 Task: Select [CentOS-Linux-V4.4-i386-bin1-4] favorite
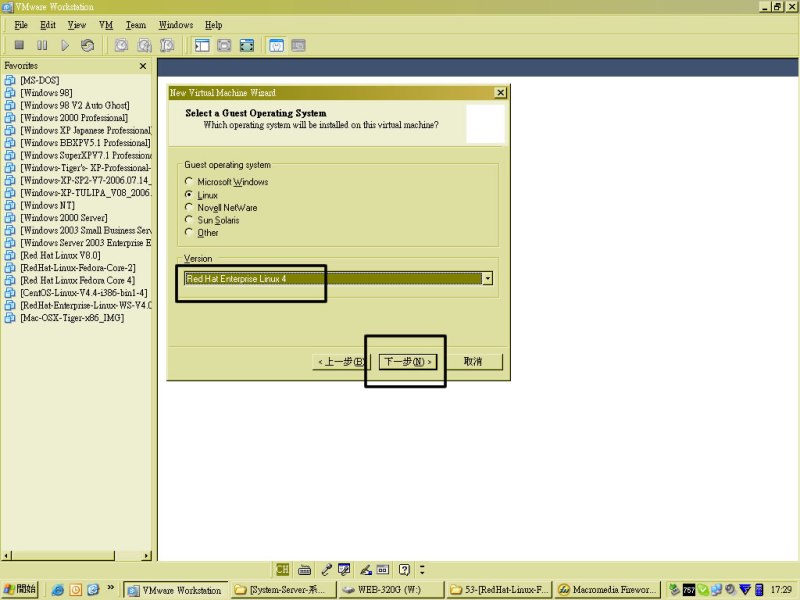pos(84,293)
